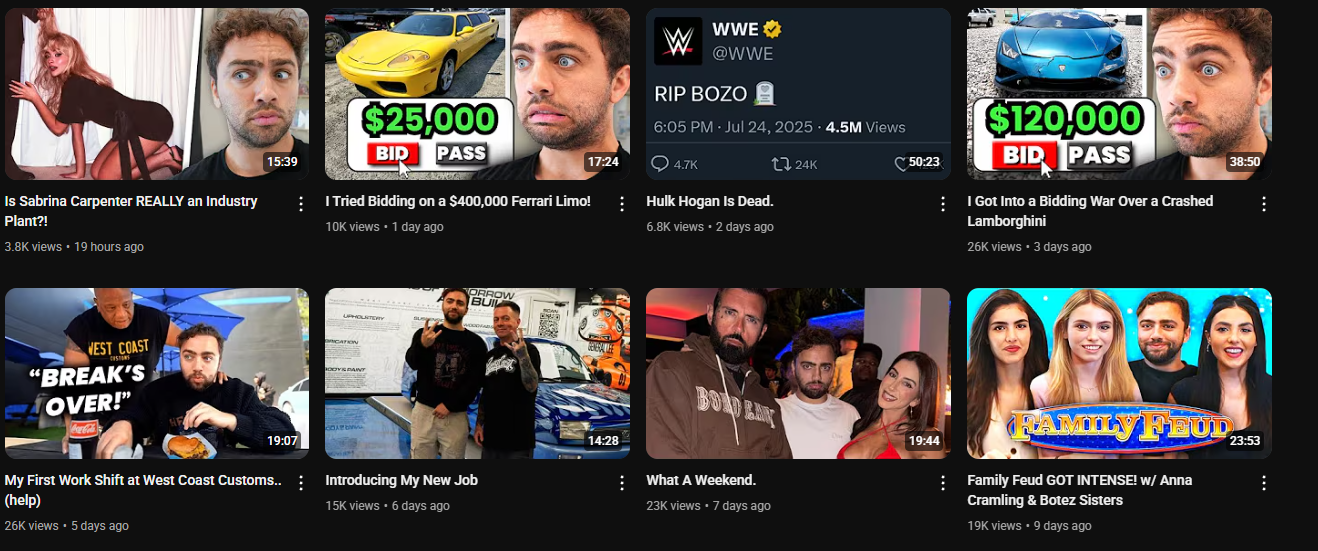Open options menu for What A Weekend video

click(943, 483)
